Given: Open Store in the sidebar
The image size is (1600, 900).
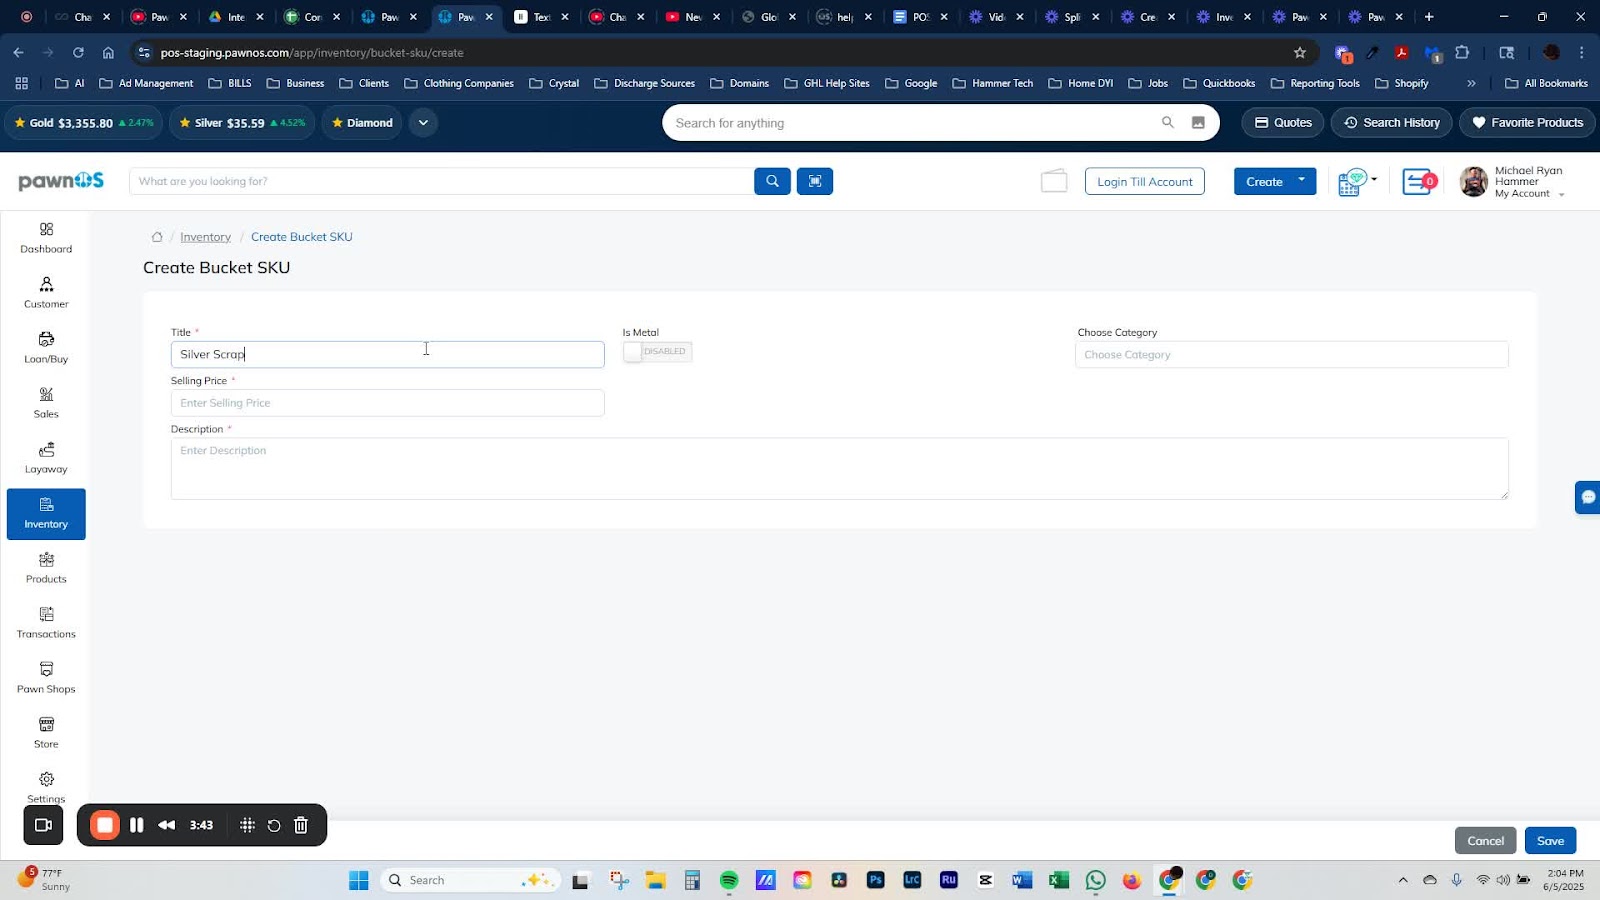Looking at the screenshot, I should (x=46, y=733).
